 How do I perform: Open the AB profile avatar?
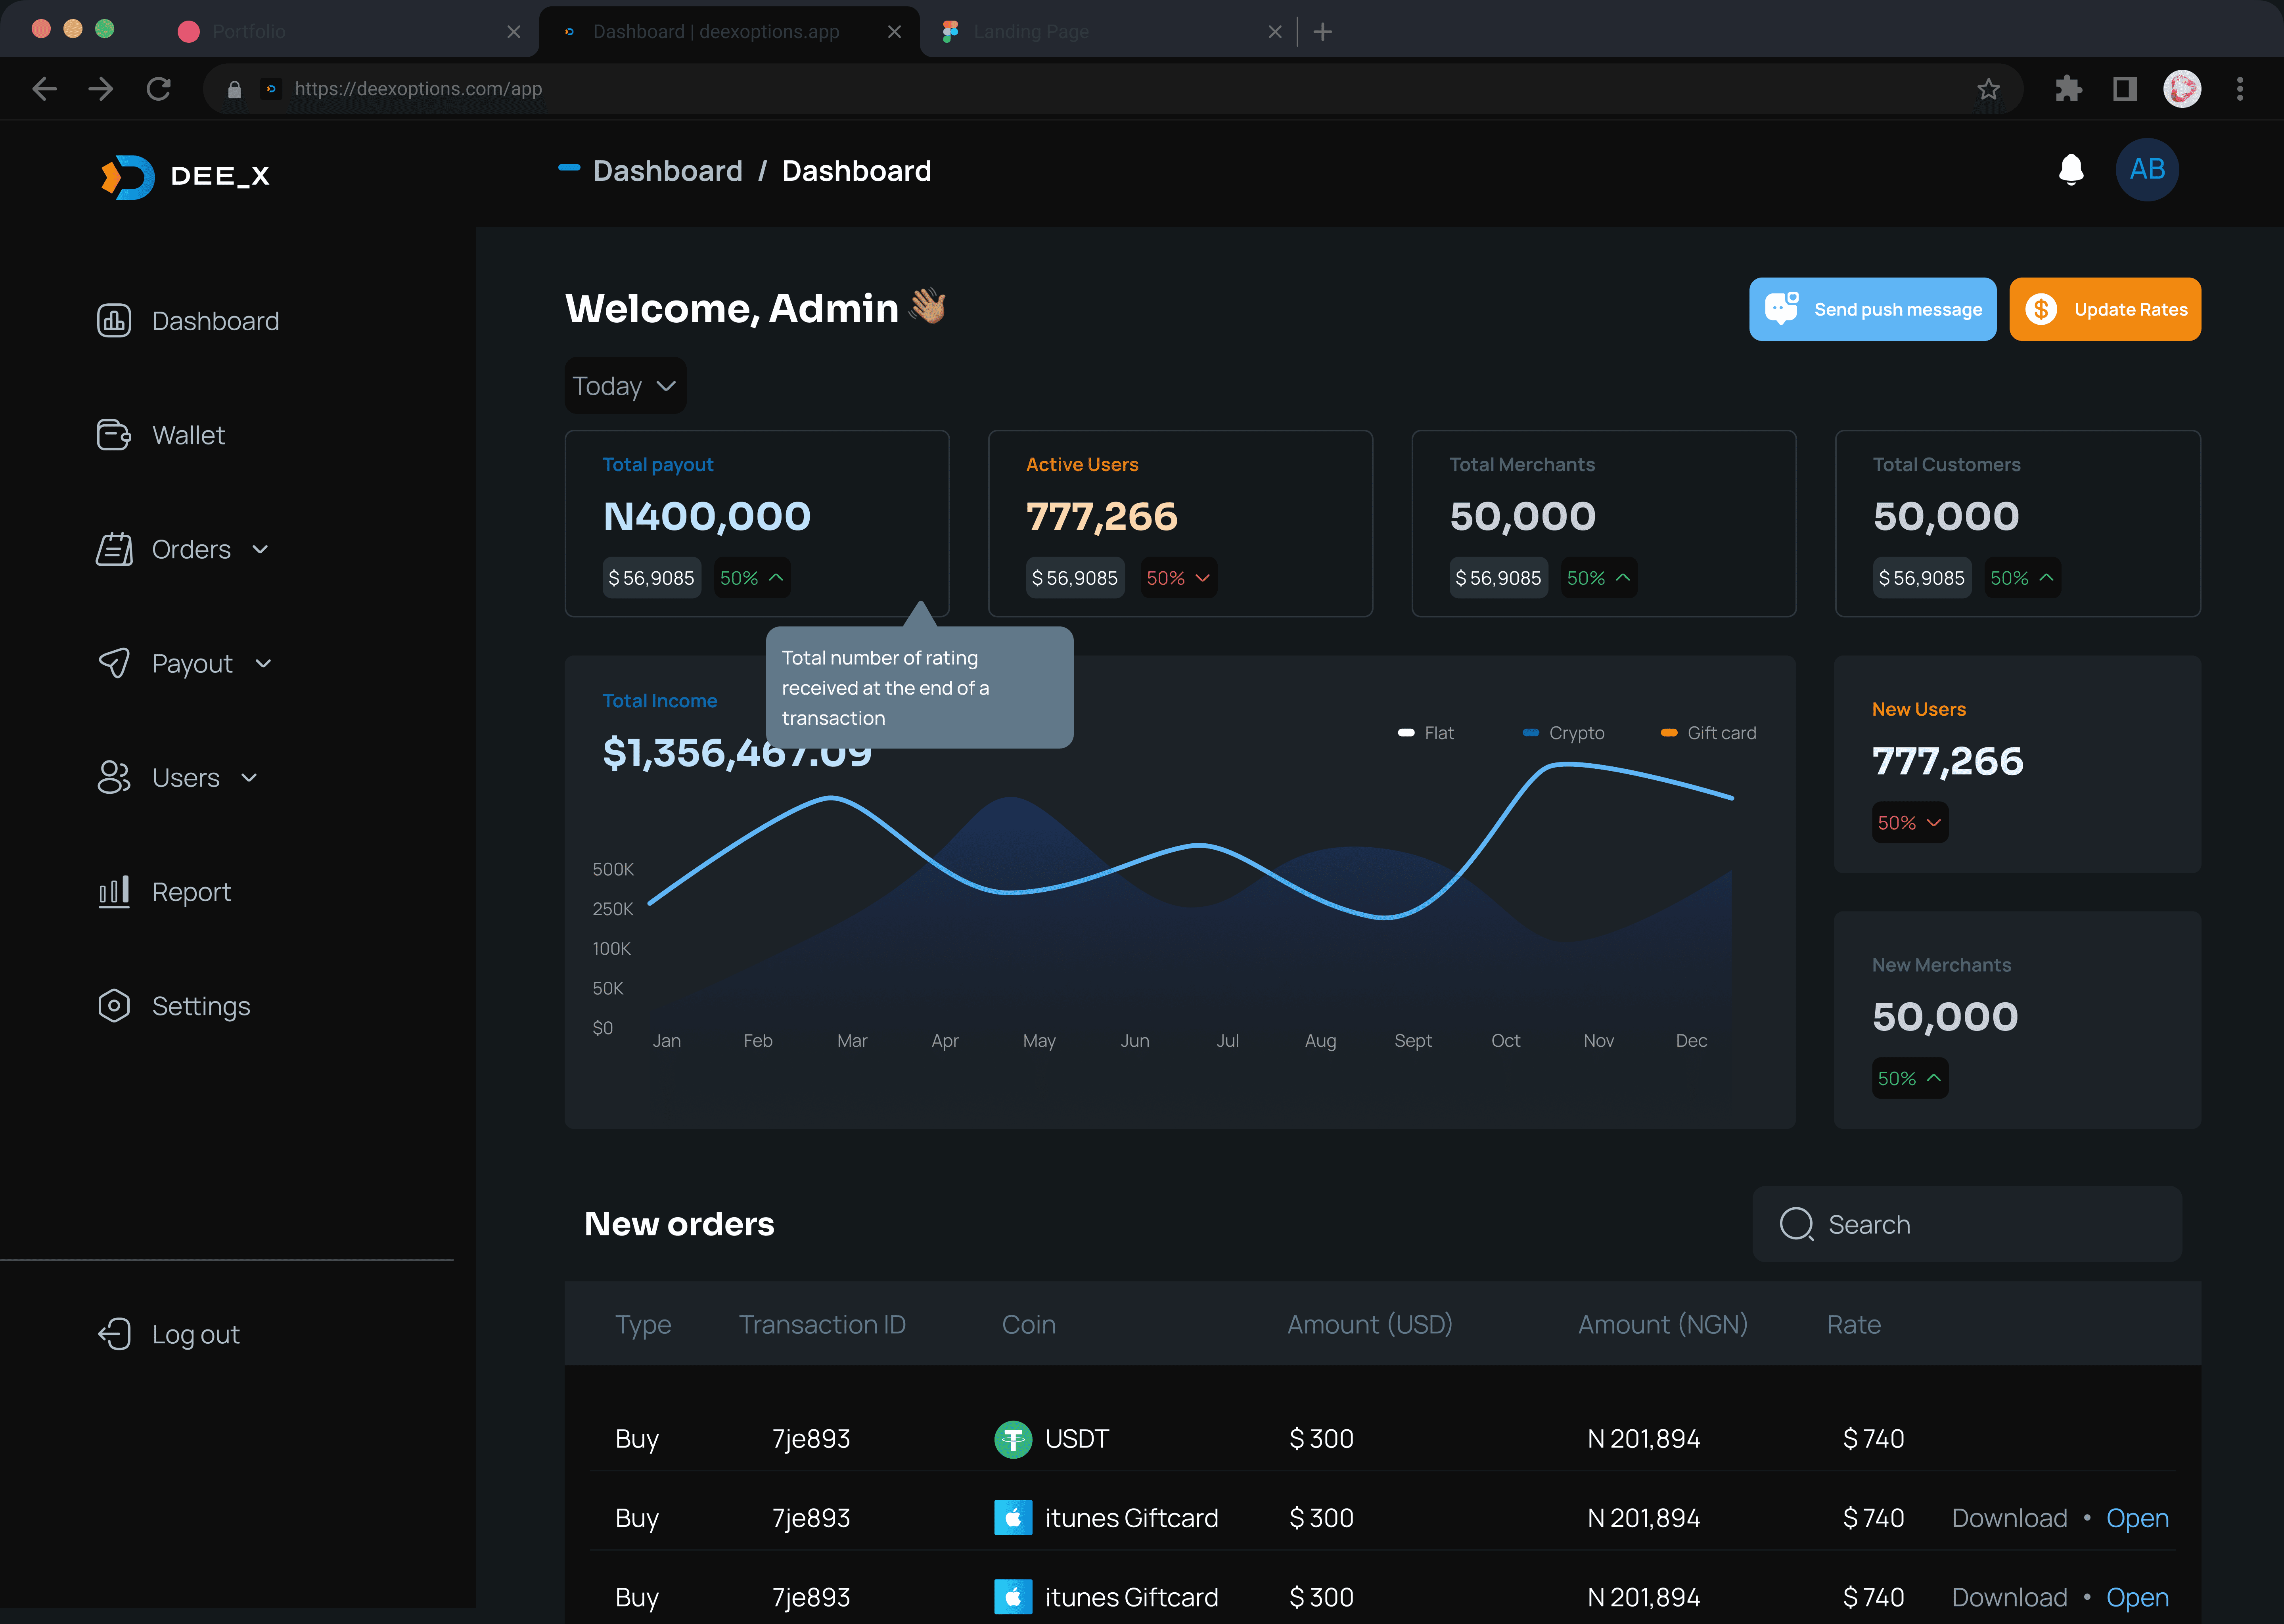pyautogui.click(x=2147, y=170)
